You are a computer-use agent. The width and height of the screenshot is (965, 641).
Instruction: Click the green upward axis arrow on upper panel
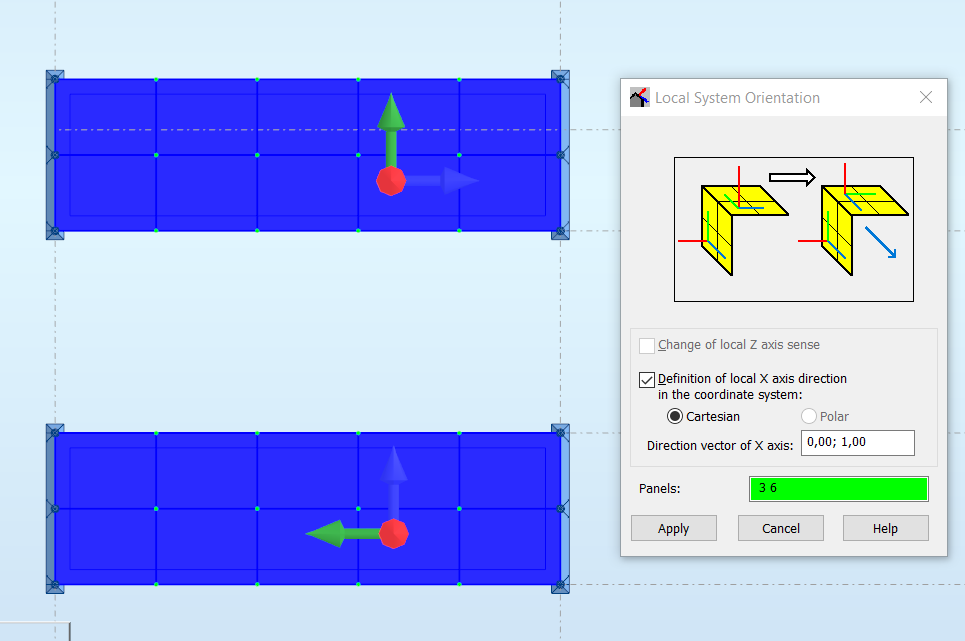[x=391, y=129]
